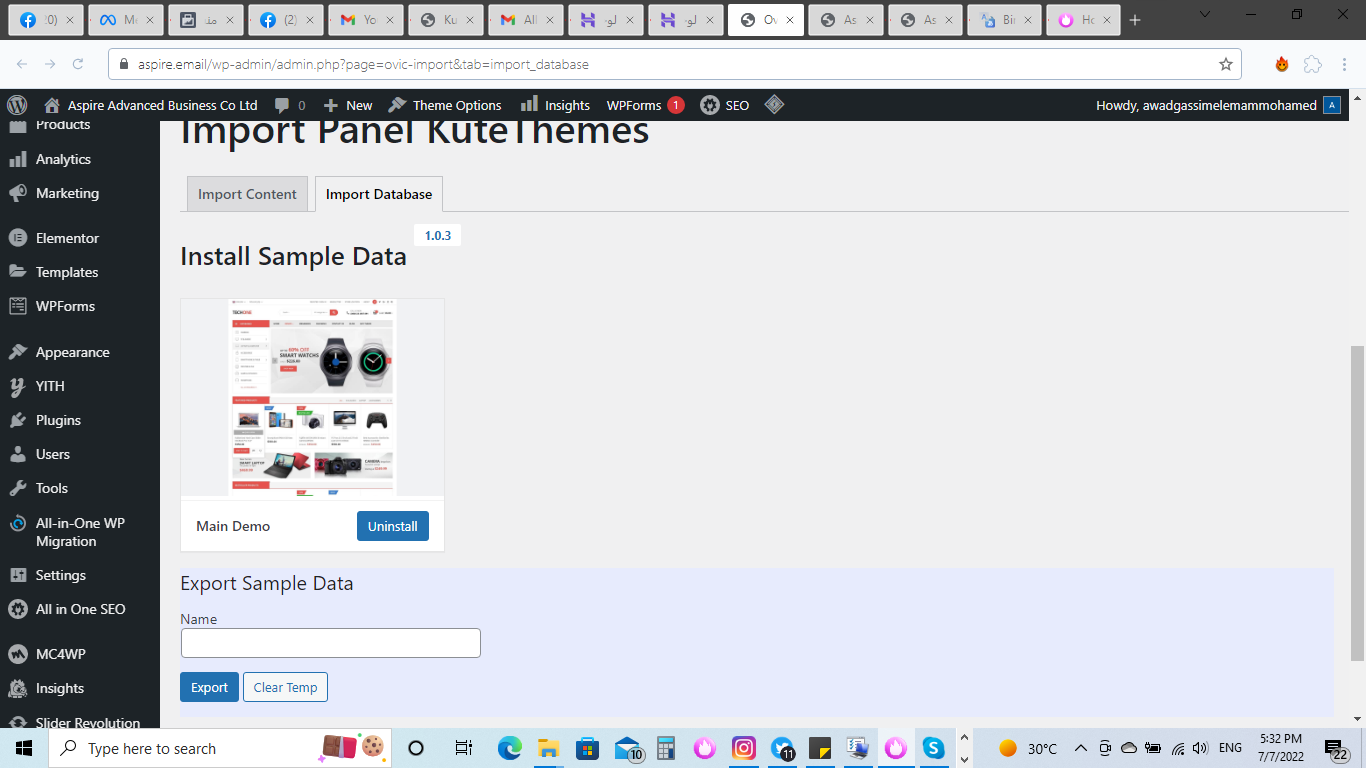Open WPForms admin bar item
The image size is (1366, 768).
click(645, 105)
